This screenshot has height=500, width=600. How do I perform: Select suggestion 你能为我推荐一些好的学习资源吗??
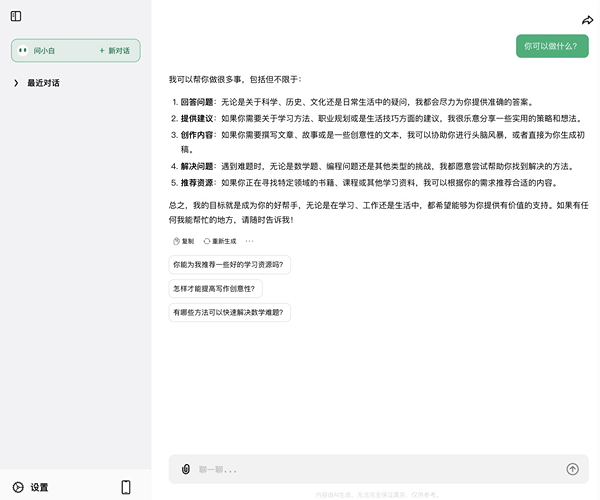point(228,265)
